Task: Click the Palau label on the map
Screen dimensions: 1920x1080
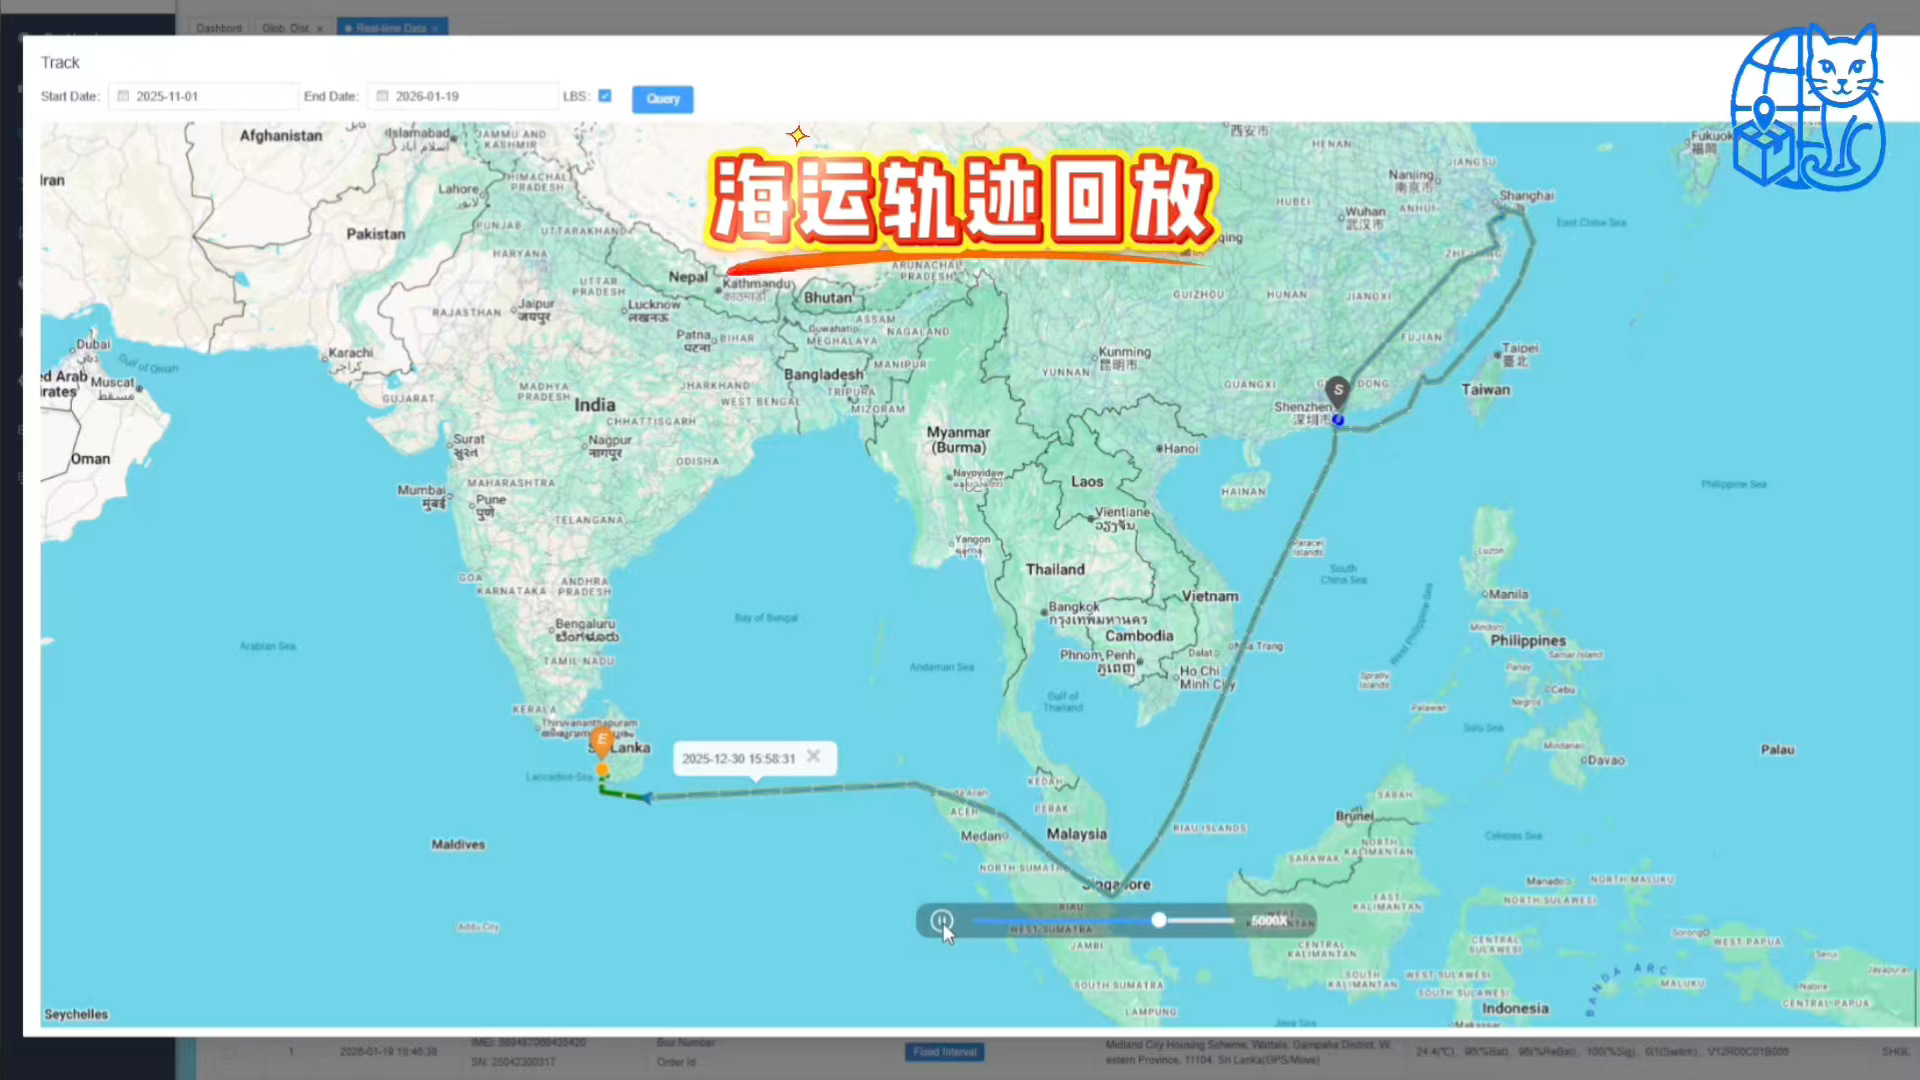Action: pyautogui.click(x=1778, y=749)
